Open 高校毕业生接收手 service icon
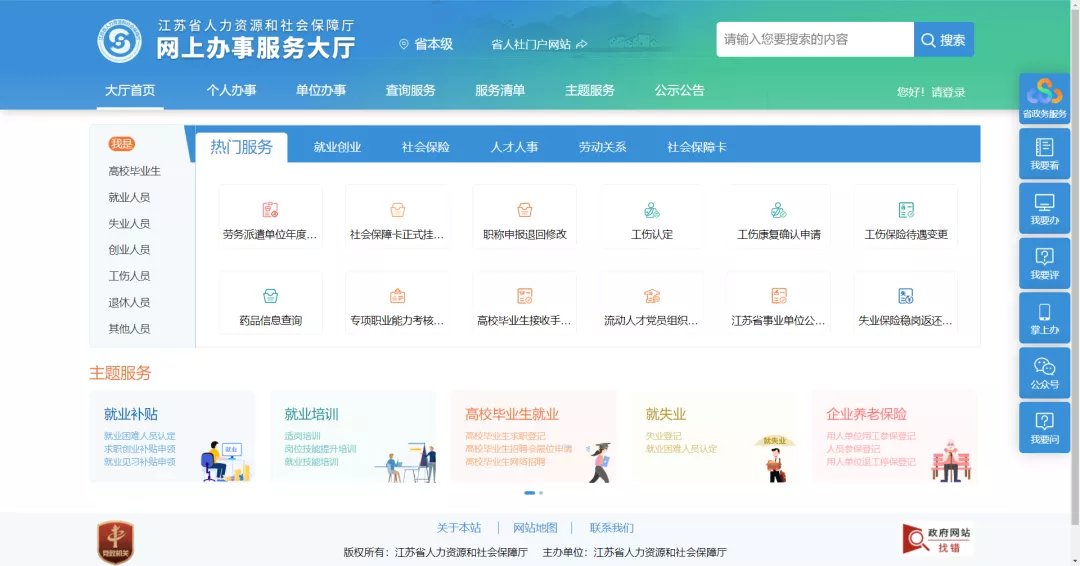 click(x=525, y=296)
